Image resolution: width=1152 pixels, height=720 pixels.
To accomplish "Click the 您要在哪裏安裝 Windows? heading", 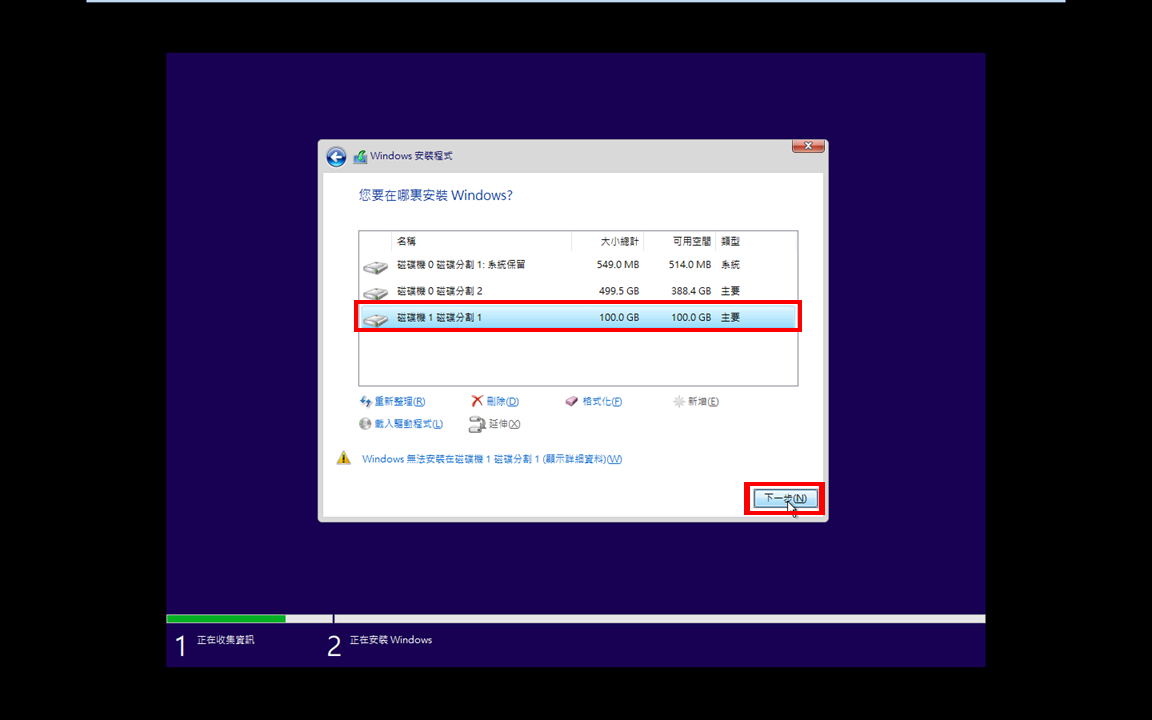I will coord(436,195).
